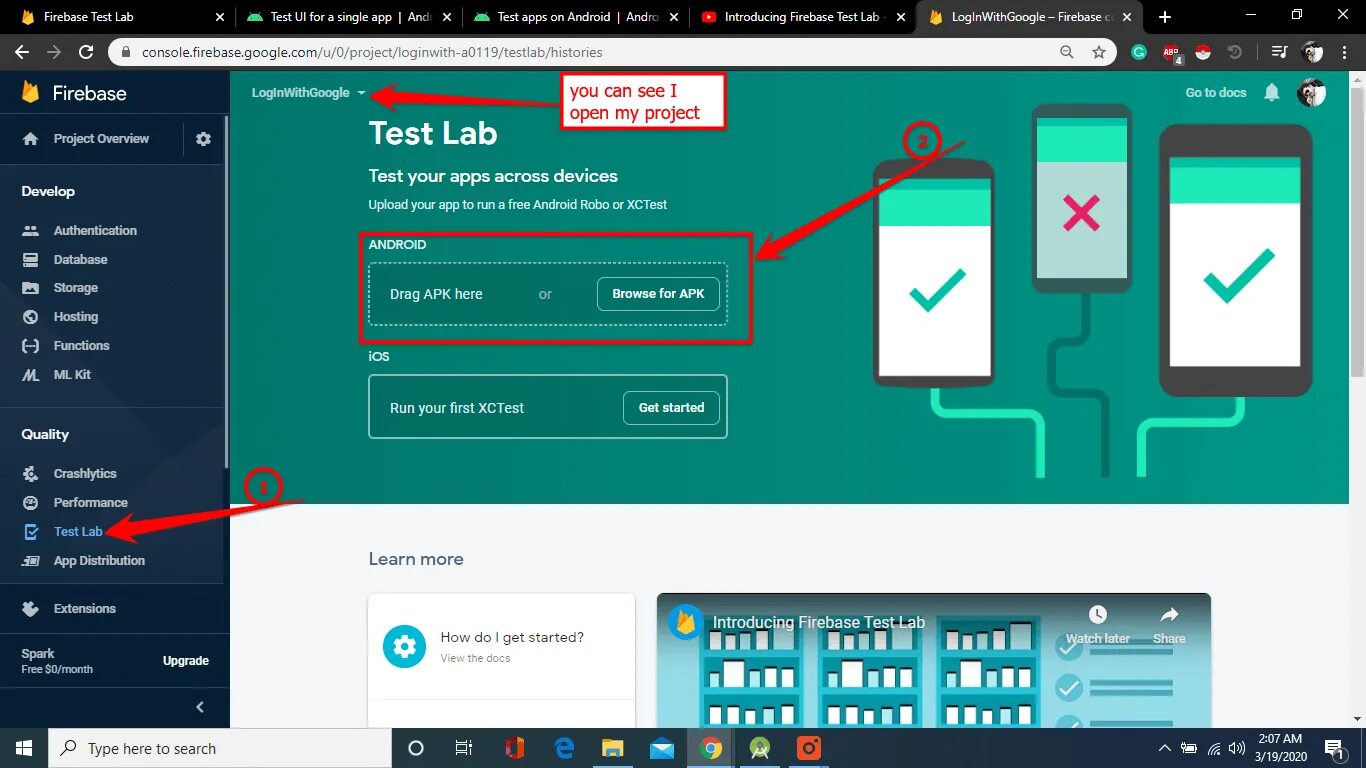Click the Test Lab checklist icon
This screenshot has height=768, width=1366.
(x=31, y=532)
